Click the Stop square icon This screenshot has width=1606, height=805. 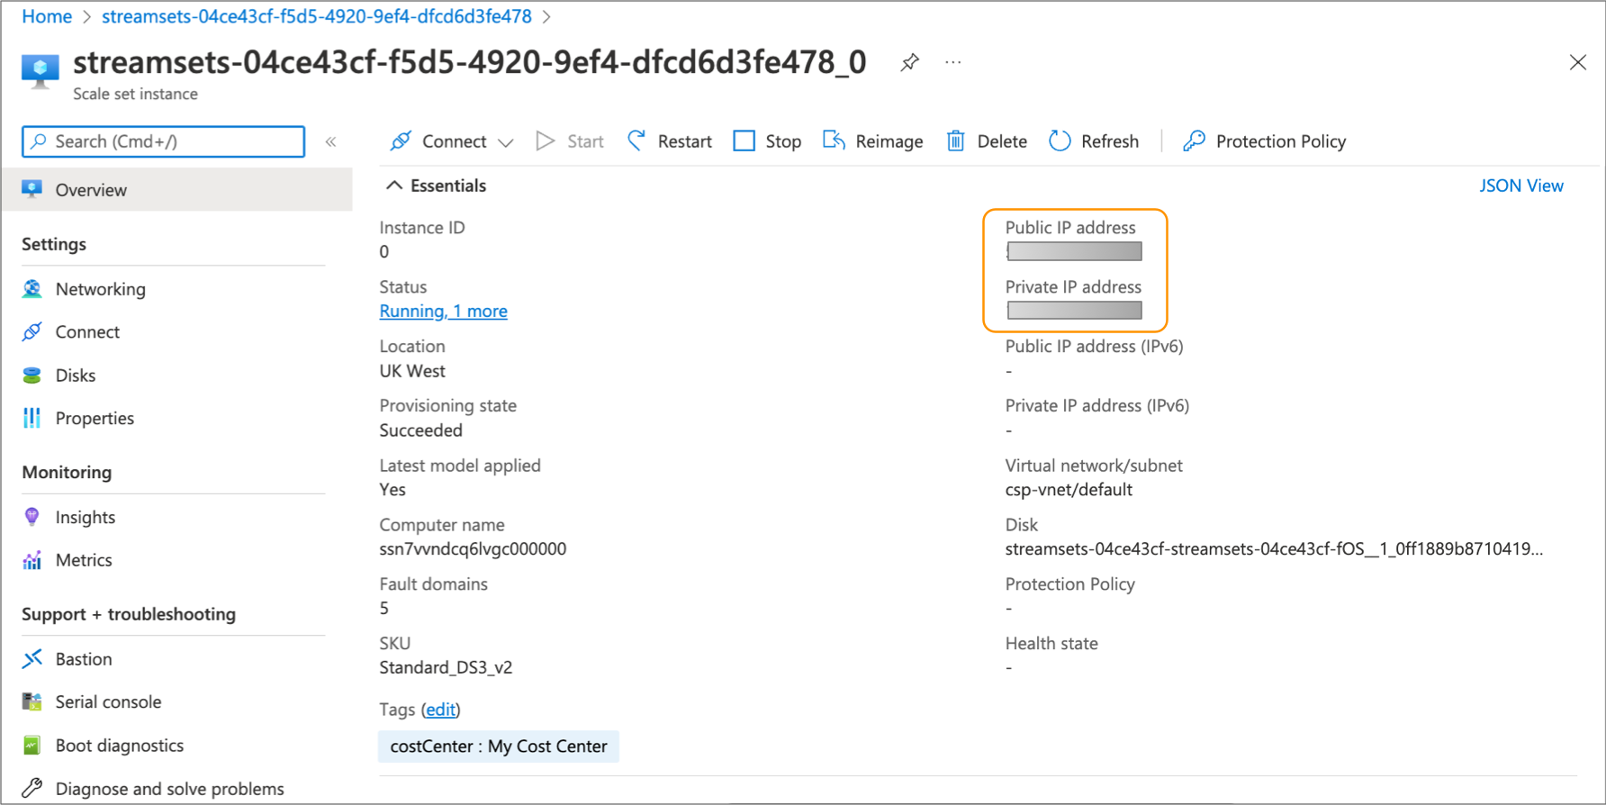(744, 141)
